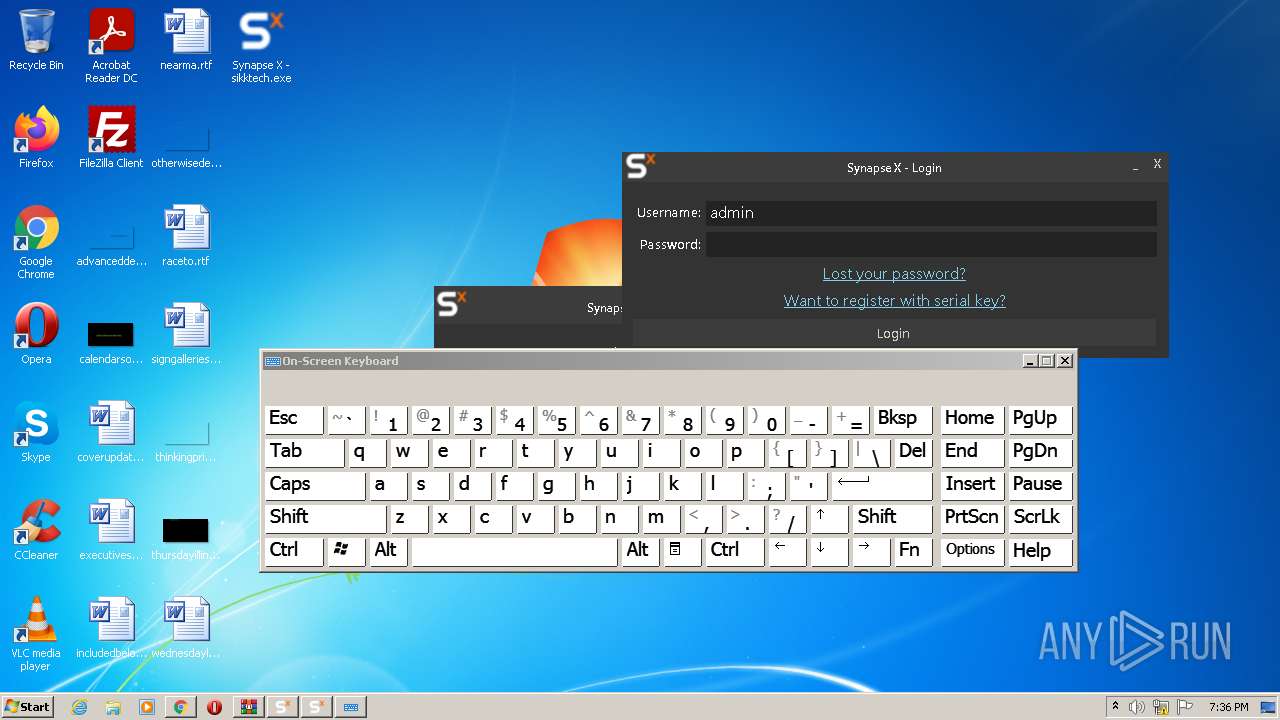1280x720 pixels.
Task: Open the Opera desktop shortcut
Action: (36, 334)
